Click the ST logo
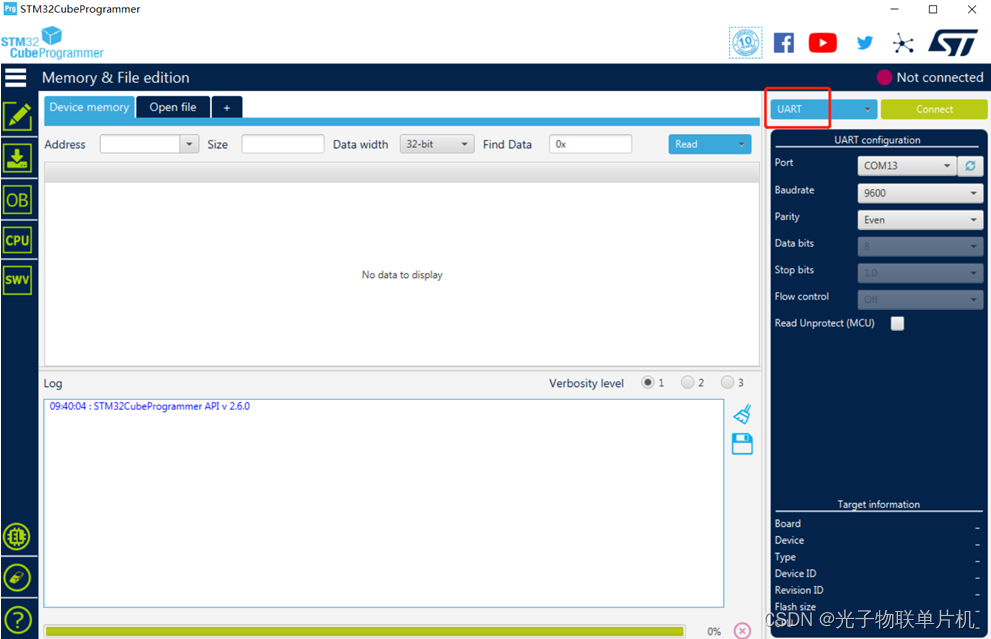 pos(953,42)
